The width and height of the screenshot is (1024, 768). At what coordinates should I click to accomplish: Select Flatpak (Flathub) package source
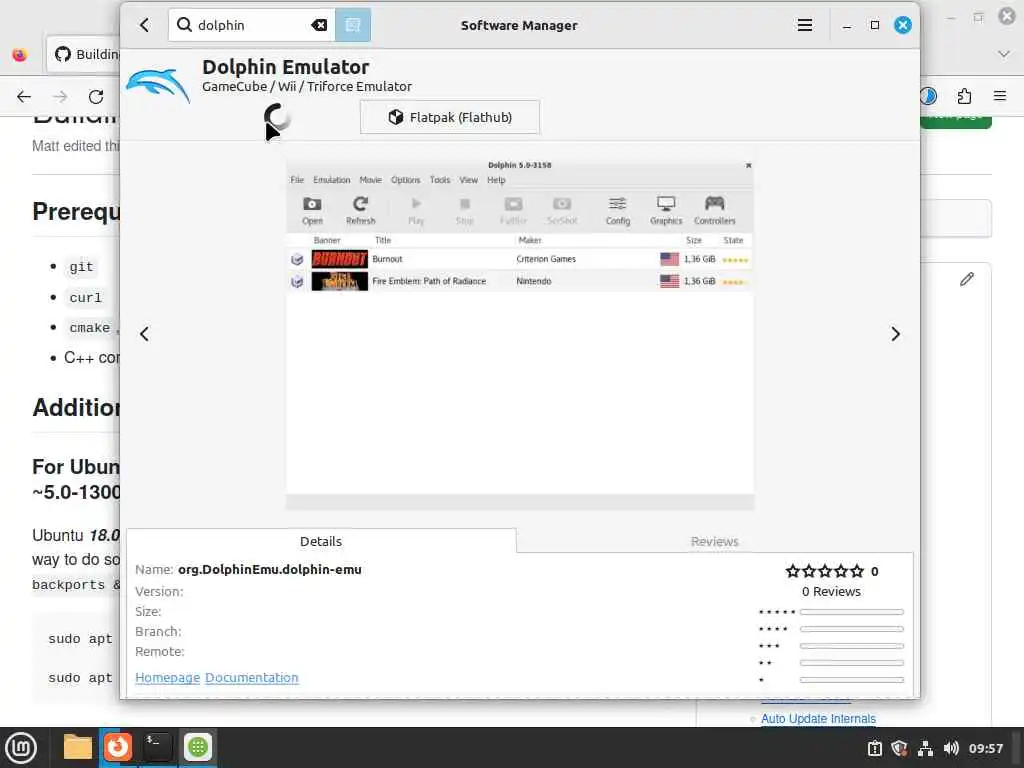click(x=450, y=117)
